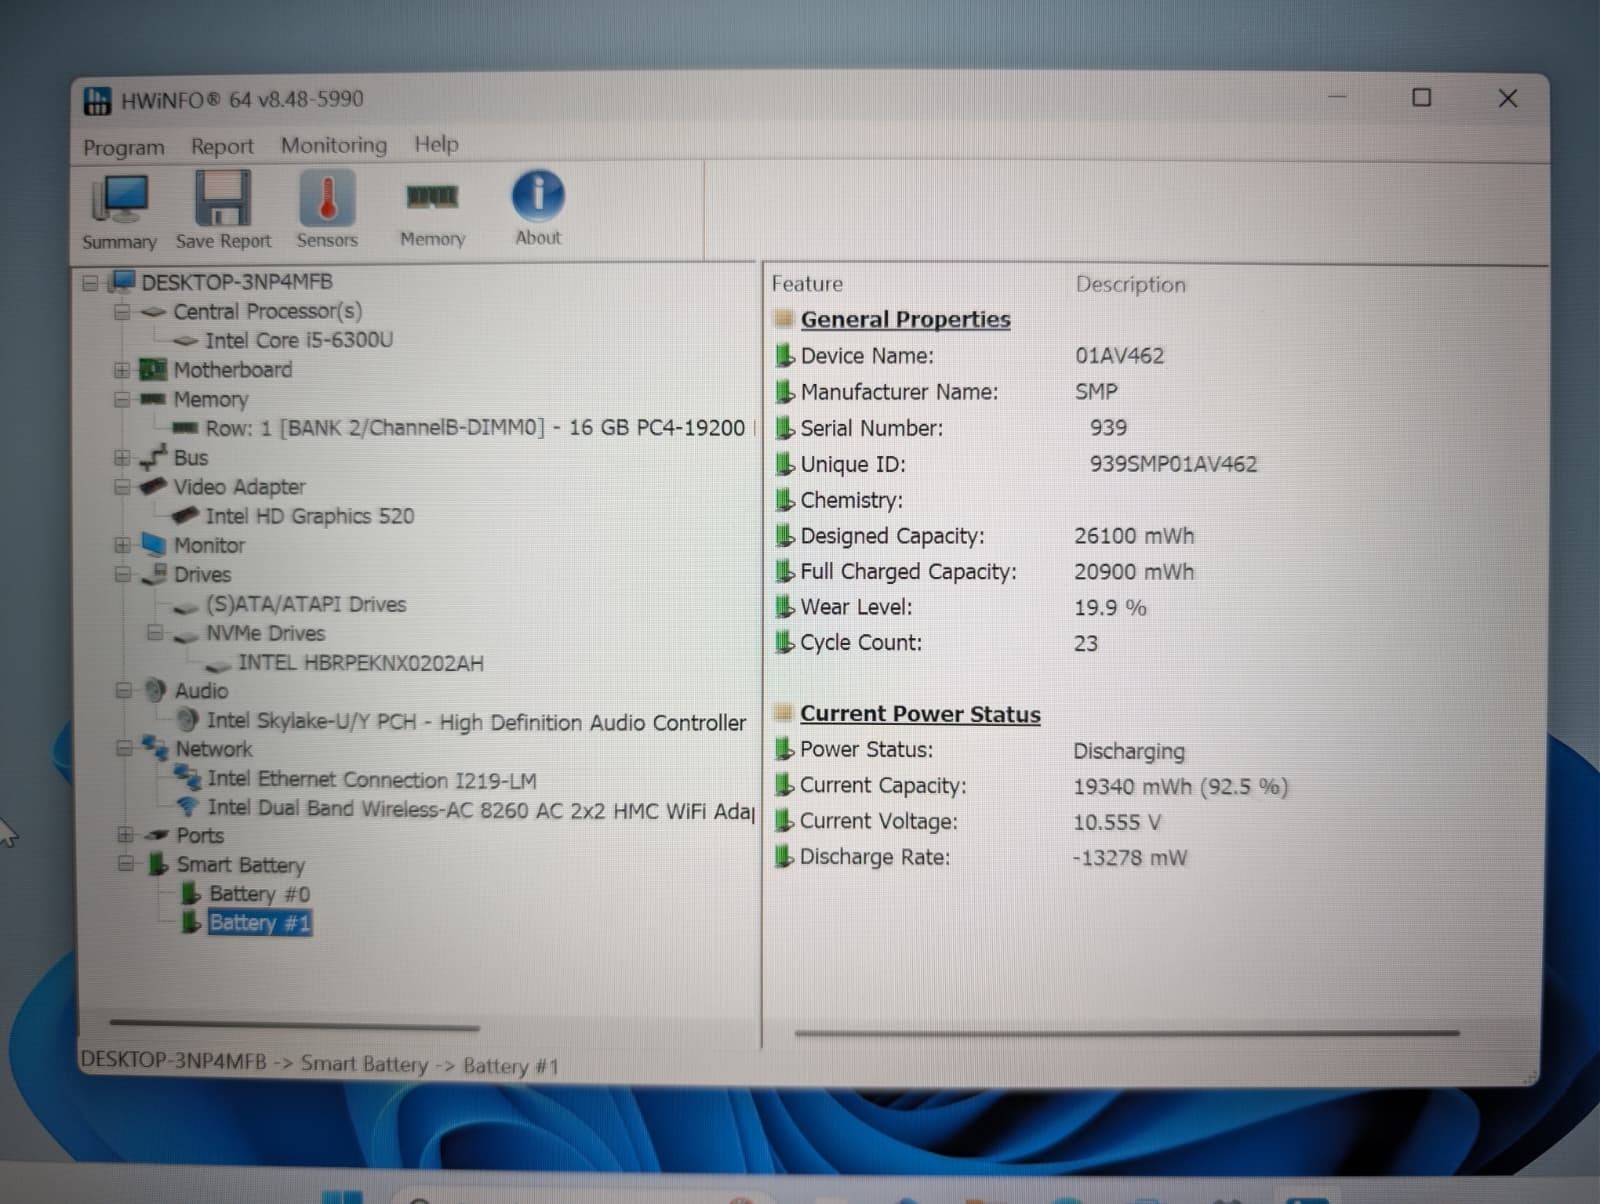
Task: Select Intel HD Graphics 520 entry
Action: point(310,516)
